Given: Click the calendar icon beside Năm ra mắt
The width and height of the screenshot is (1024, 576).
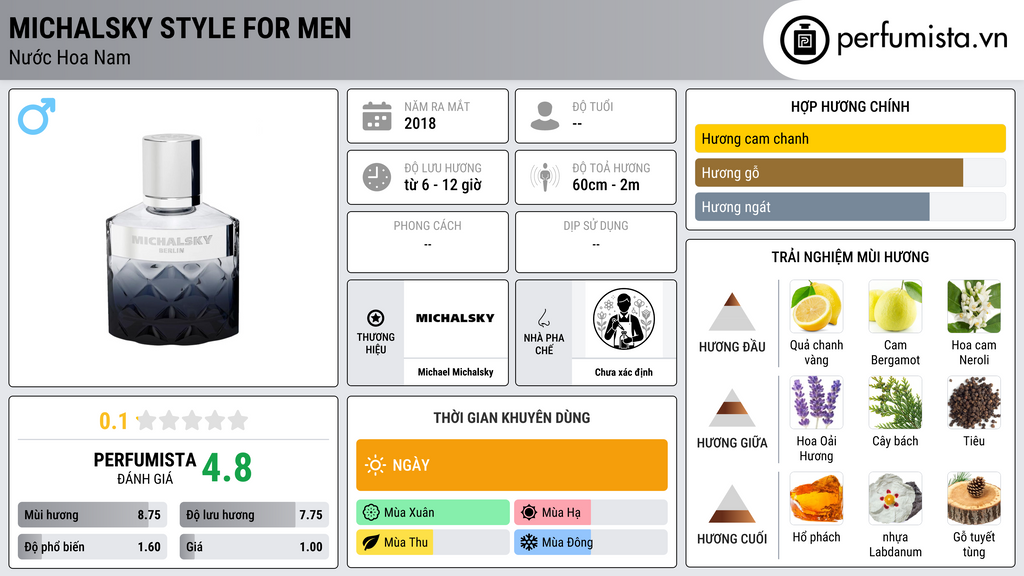Looking at the screenshot, I should tap(377, 116).
